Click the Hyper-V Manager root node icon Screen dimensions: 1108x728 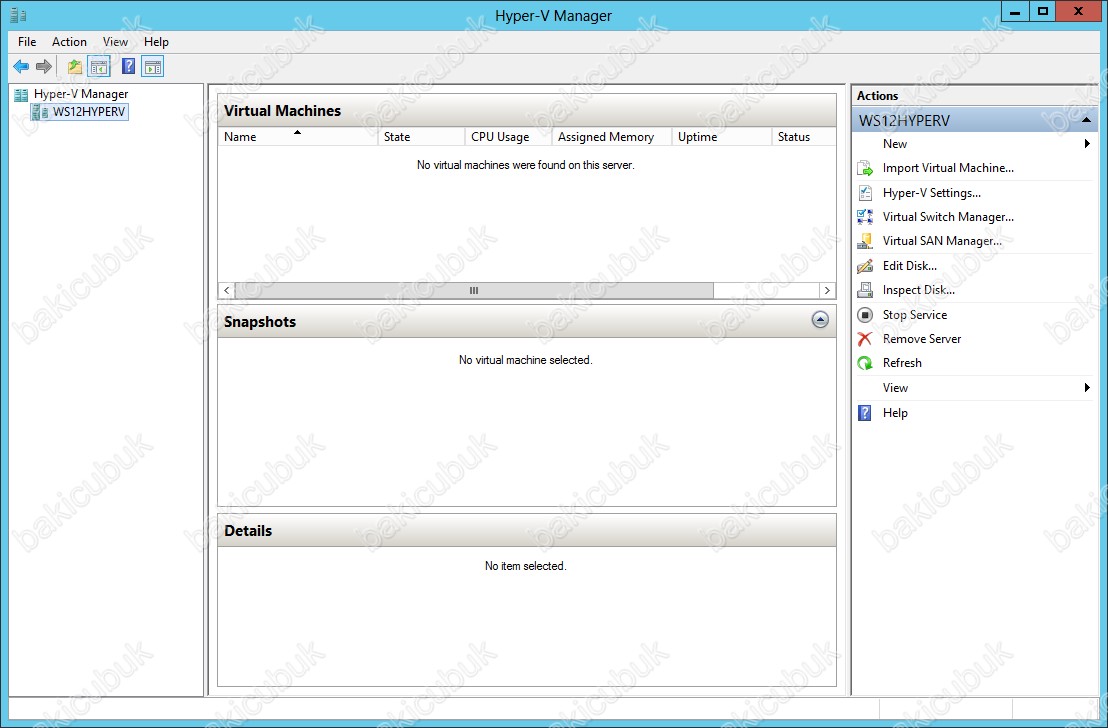pos(21,94)
